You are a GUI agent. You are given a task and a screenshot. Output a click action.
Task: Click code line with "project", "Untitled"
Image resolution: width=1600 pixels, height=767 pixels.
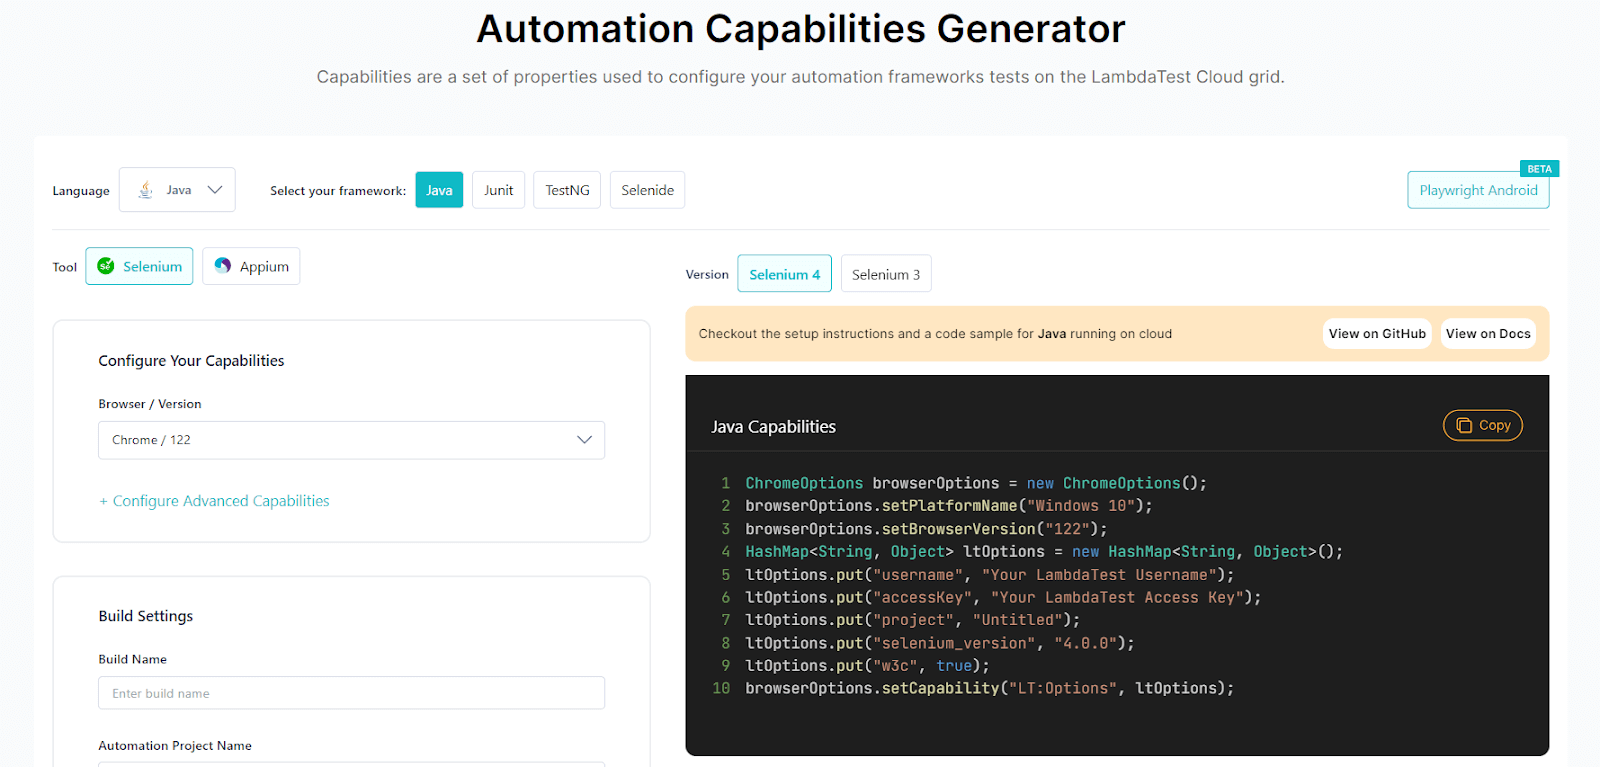[912, 620]
